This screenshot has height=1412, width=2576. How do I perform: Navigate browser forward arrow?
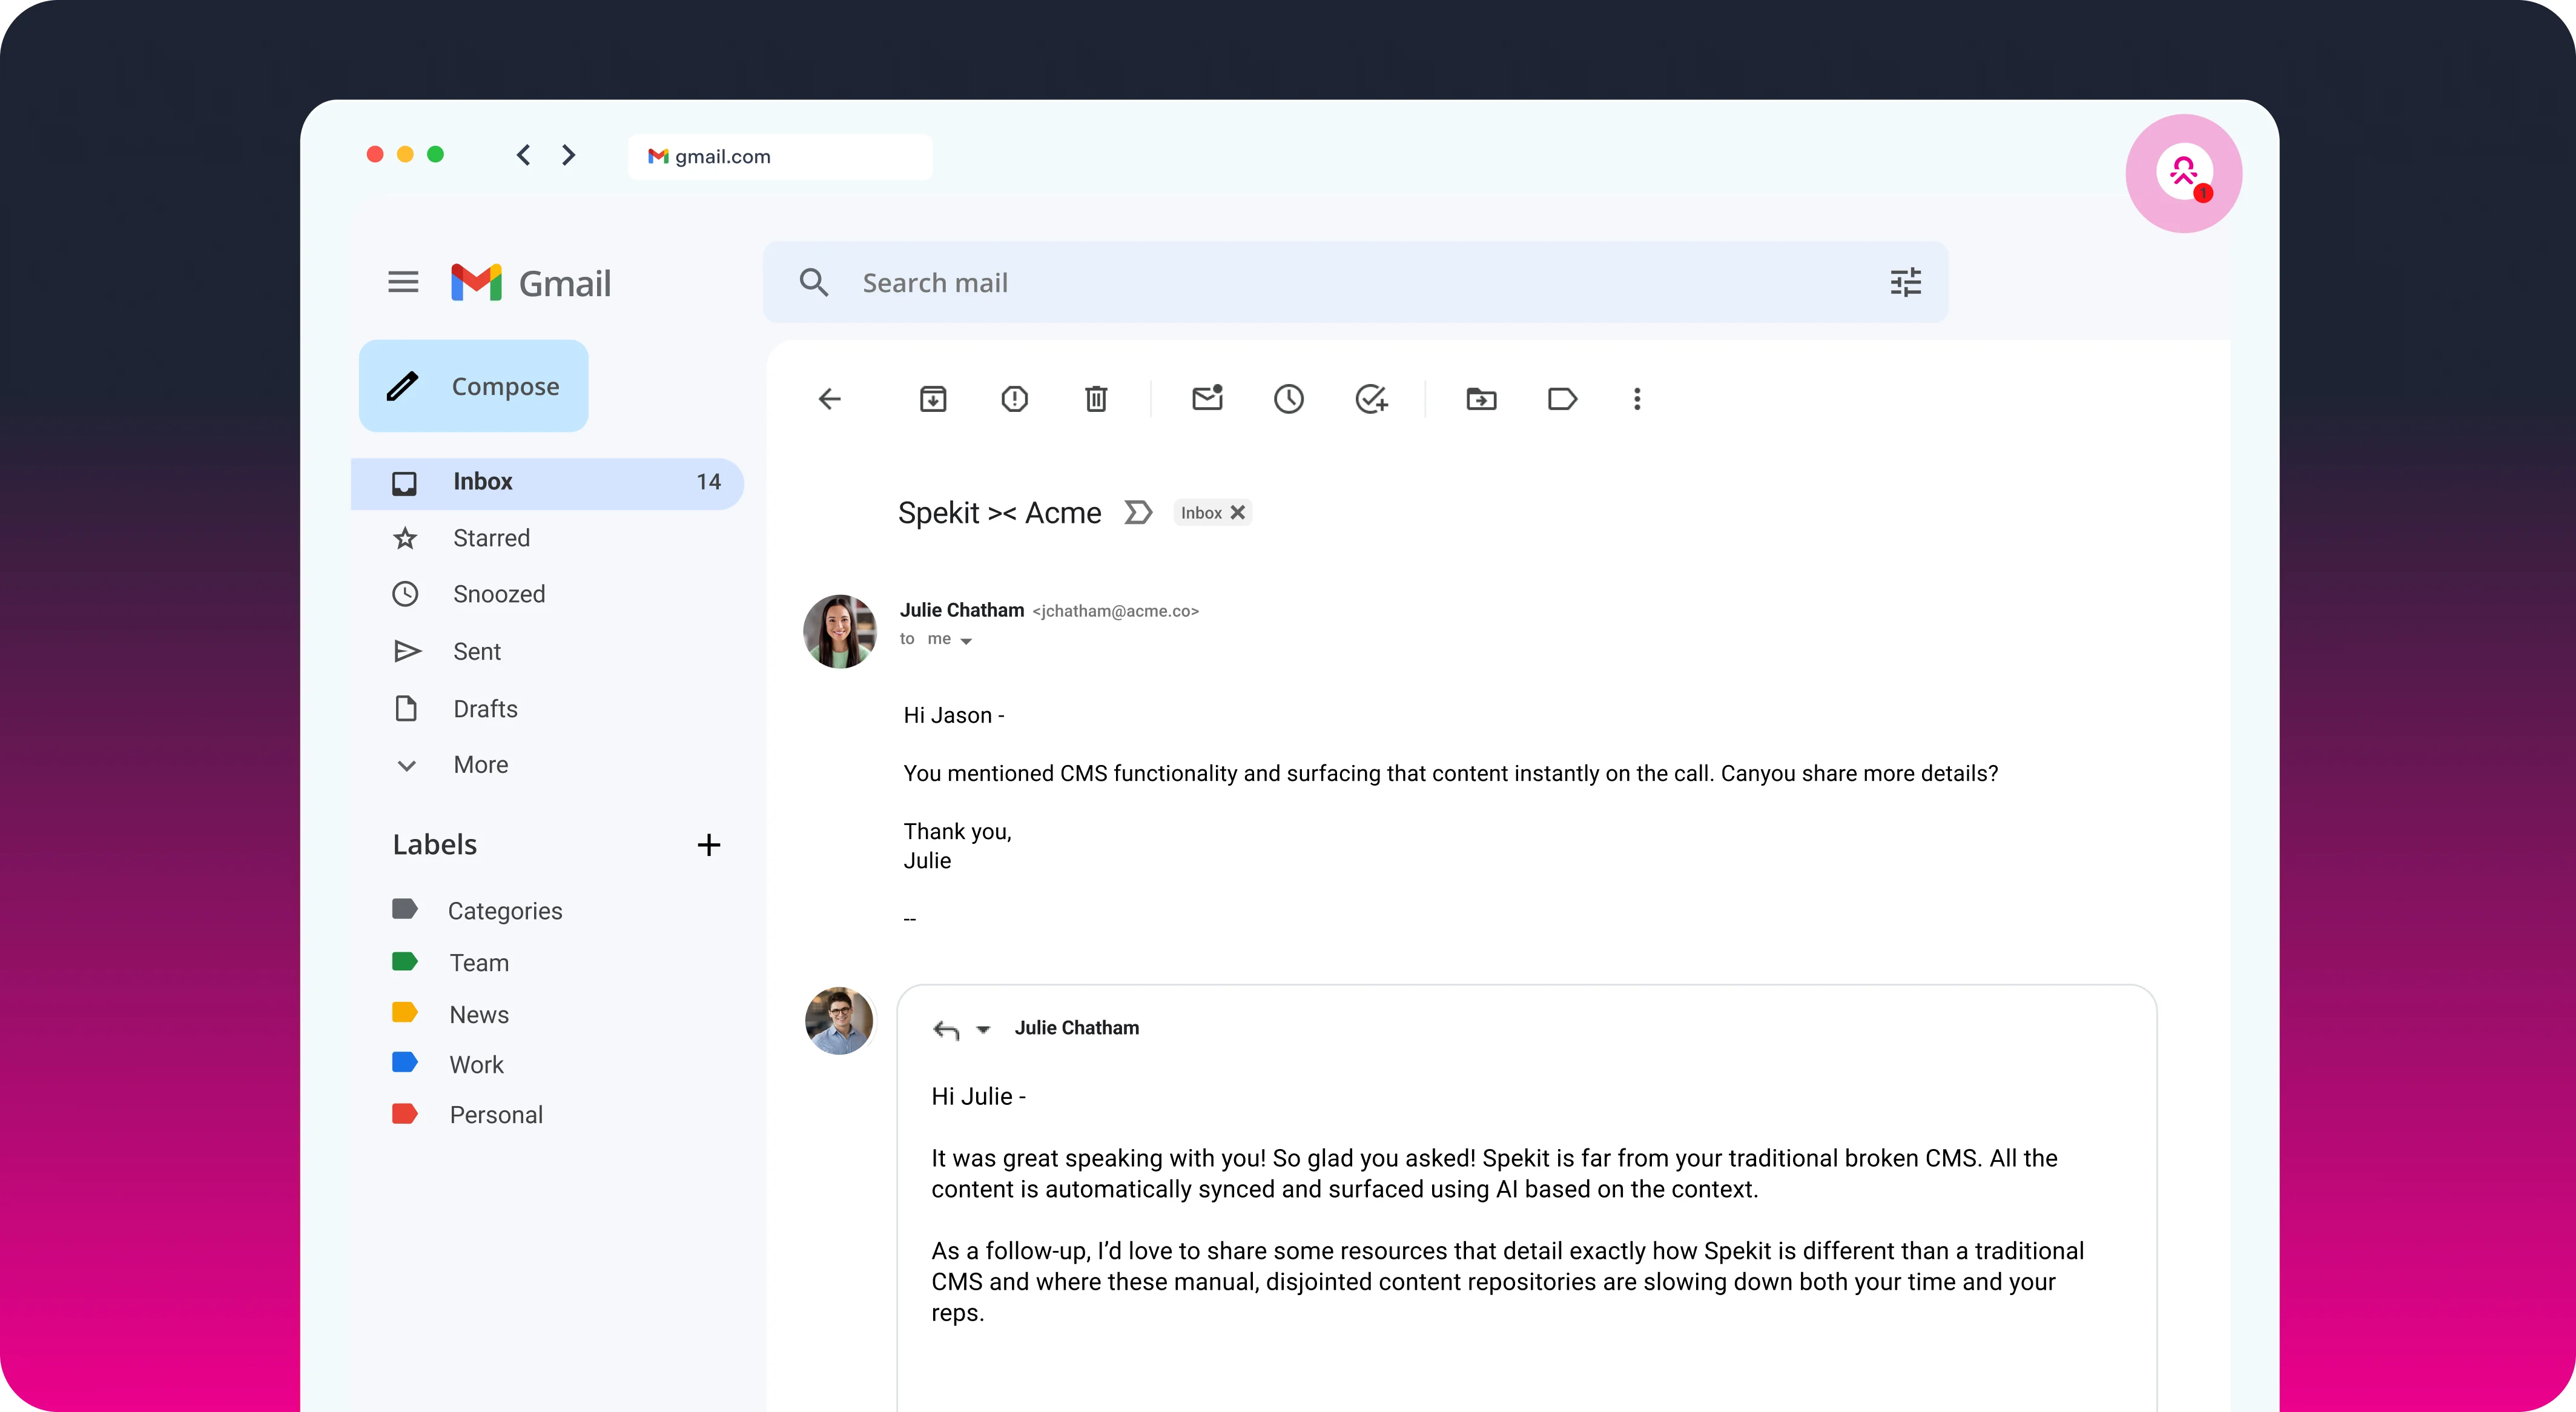(x=569, y=155)
